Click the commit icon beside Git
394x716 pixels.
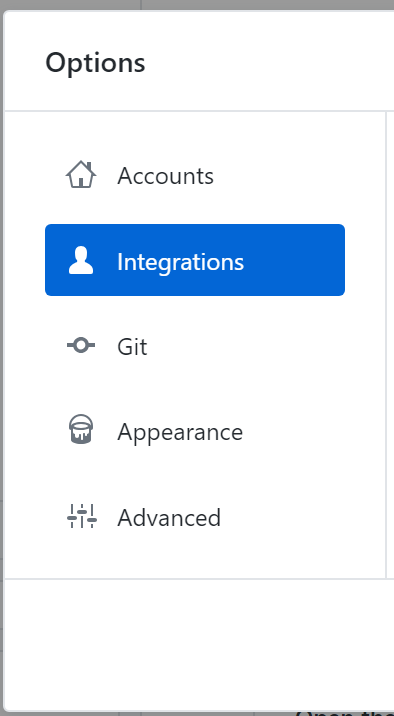(x=81, y=345)
